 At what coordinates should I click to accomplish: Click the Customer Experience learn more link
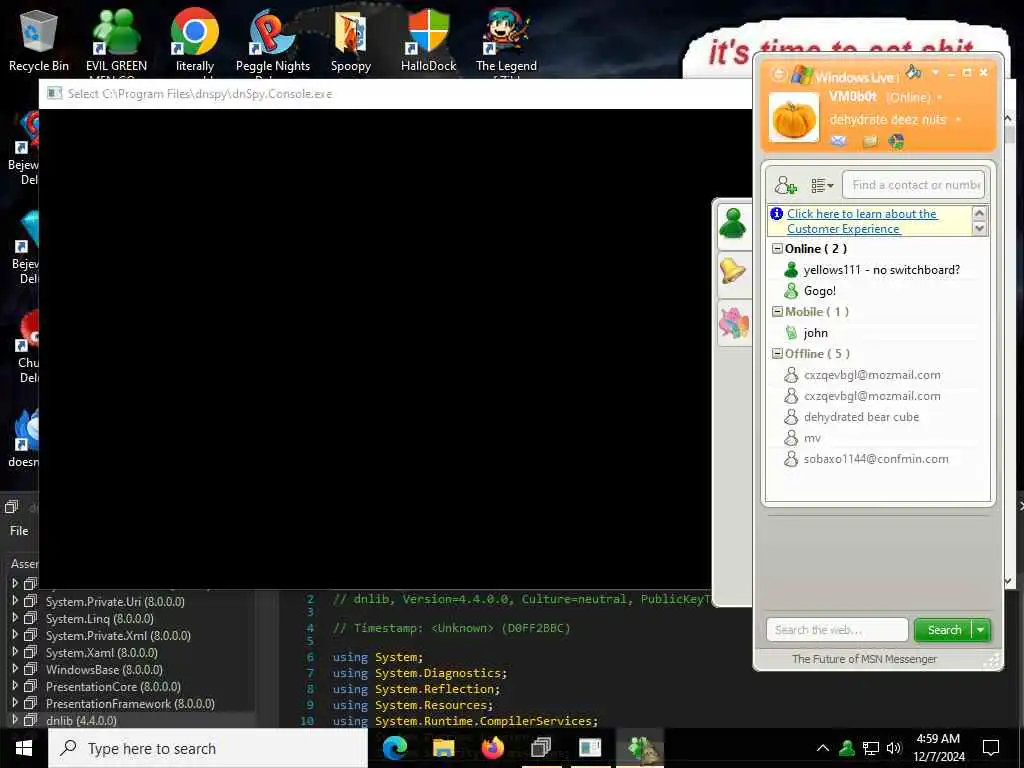point(861,221)
